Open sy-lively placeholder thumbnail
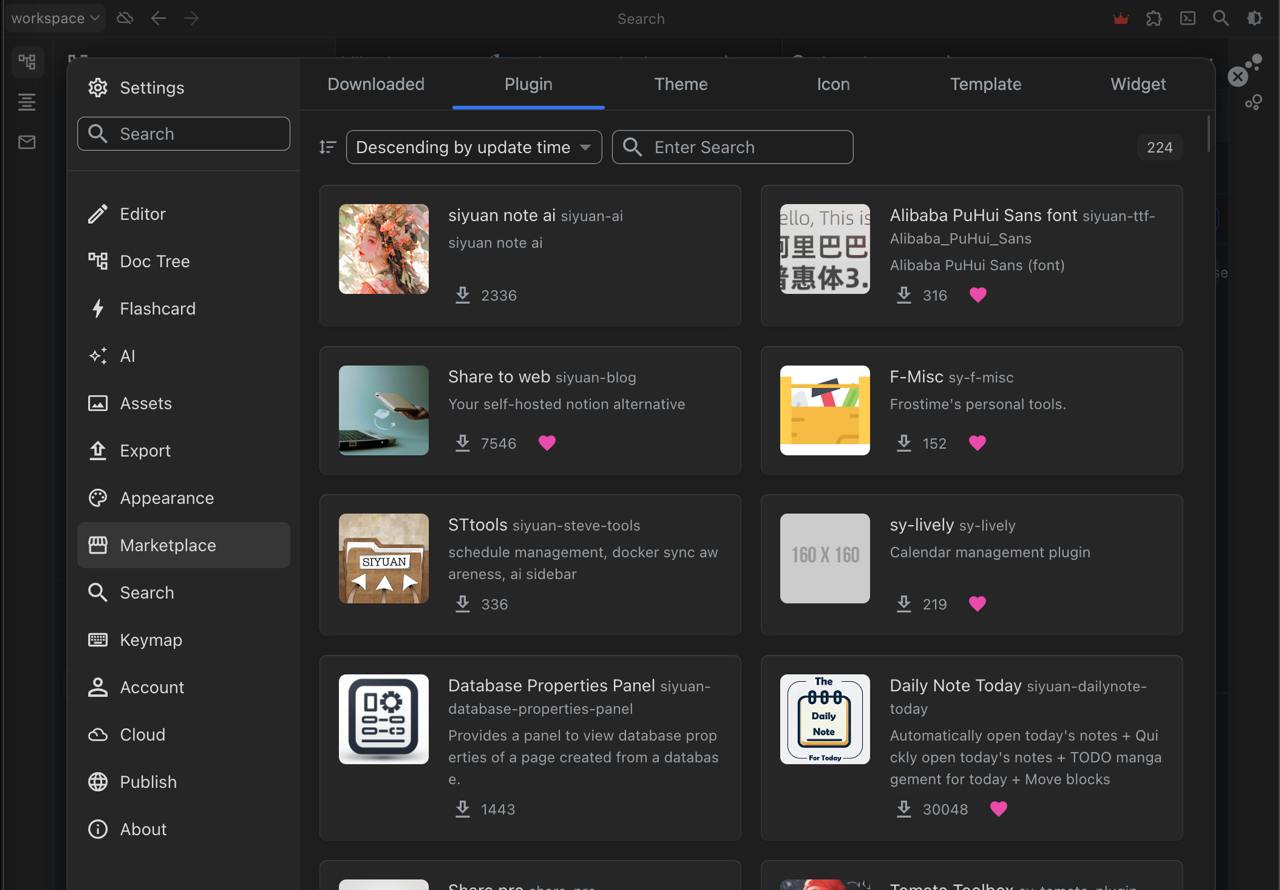The height and width of the screenshot is (890, 1280). click(x=825, y=558)
